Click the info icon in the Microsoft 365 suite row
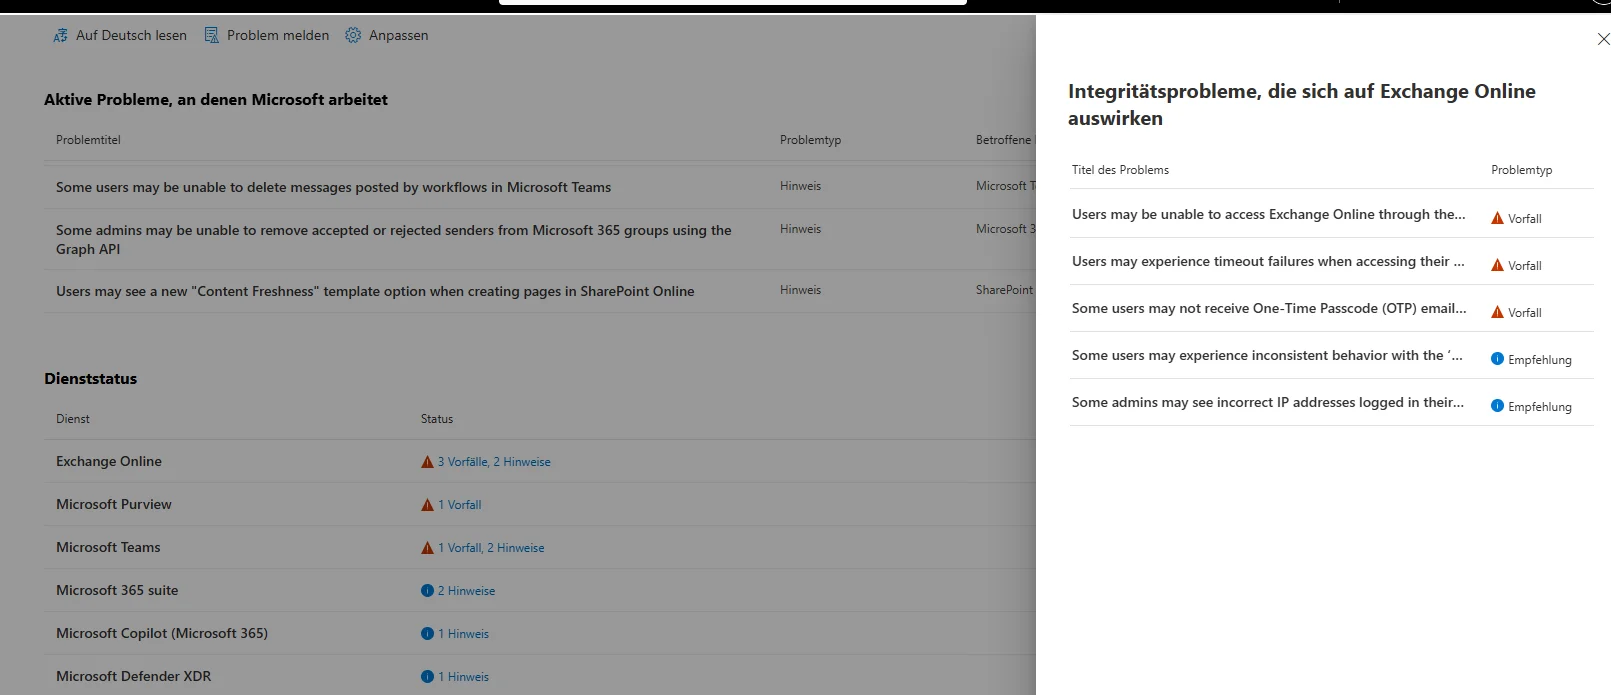This screenshot has height=695, width=1611. [427, 591]
